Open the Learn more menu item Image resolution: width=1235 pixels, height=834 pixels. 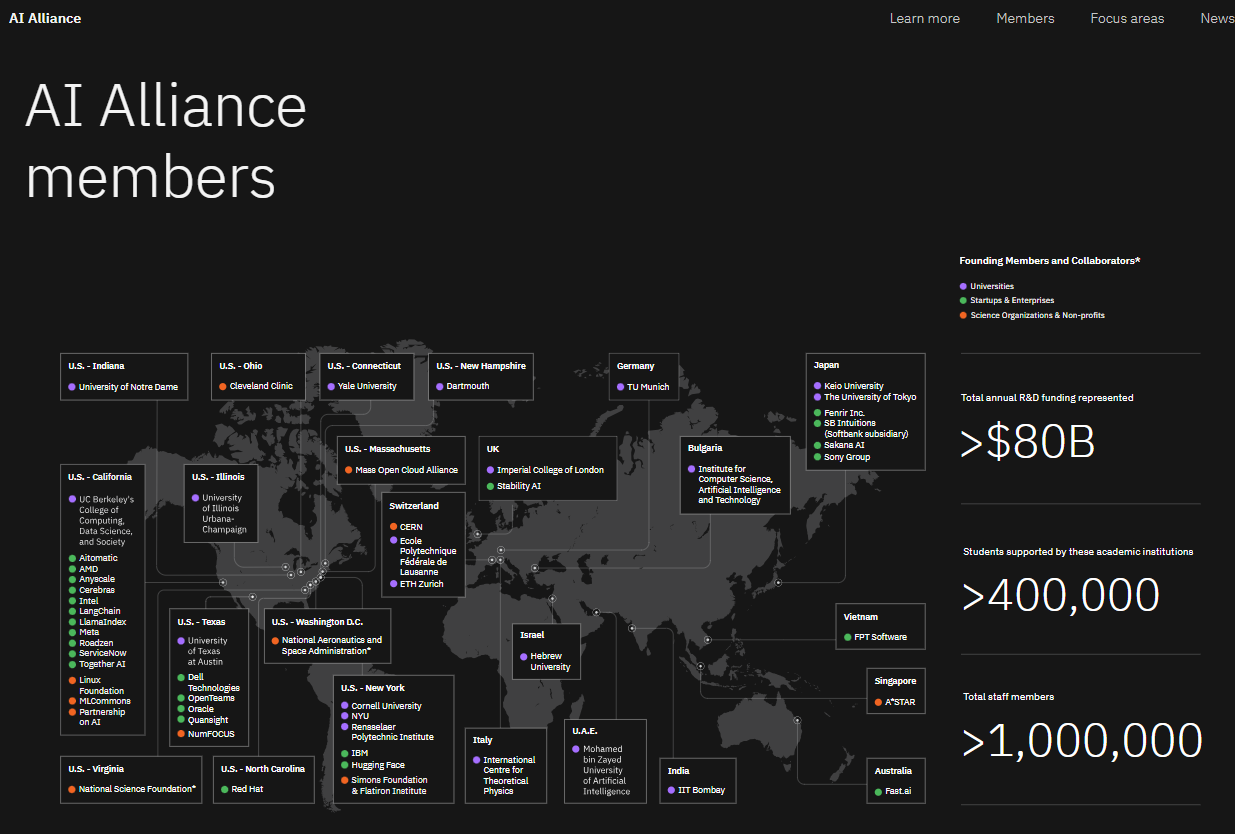[x=924, y=18]
